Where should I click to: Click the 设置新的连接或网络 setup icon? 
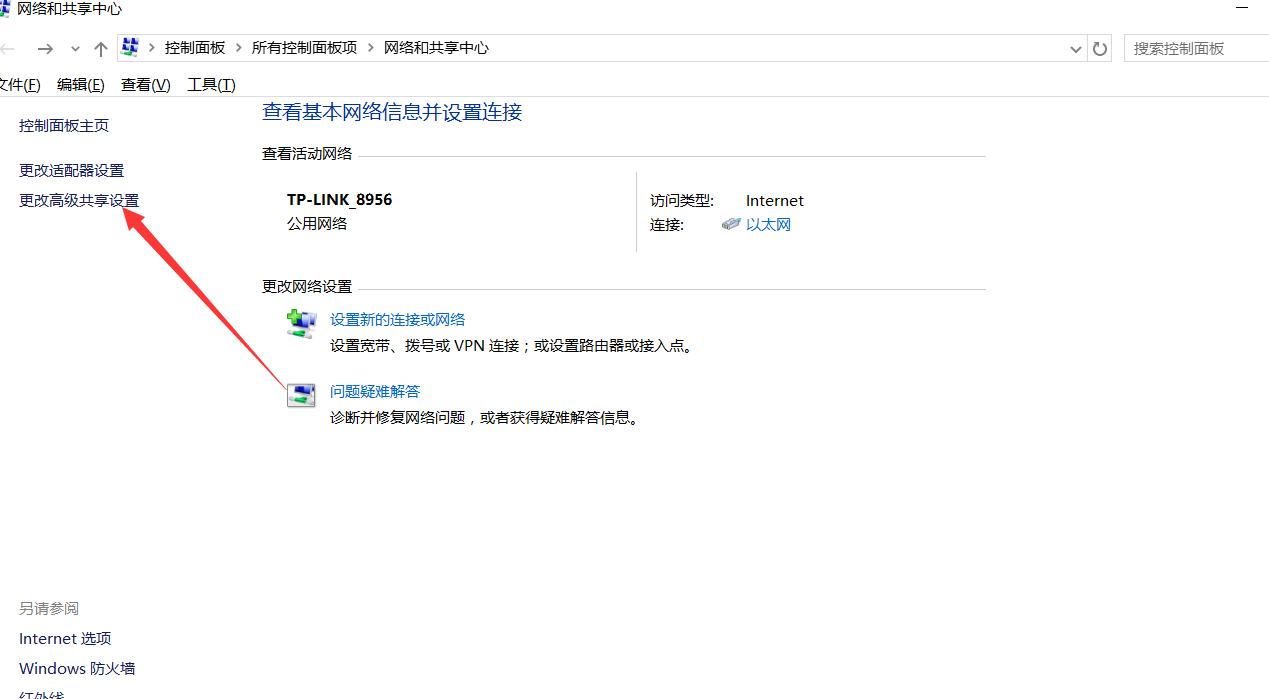(301, 322)
